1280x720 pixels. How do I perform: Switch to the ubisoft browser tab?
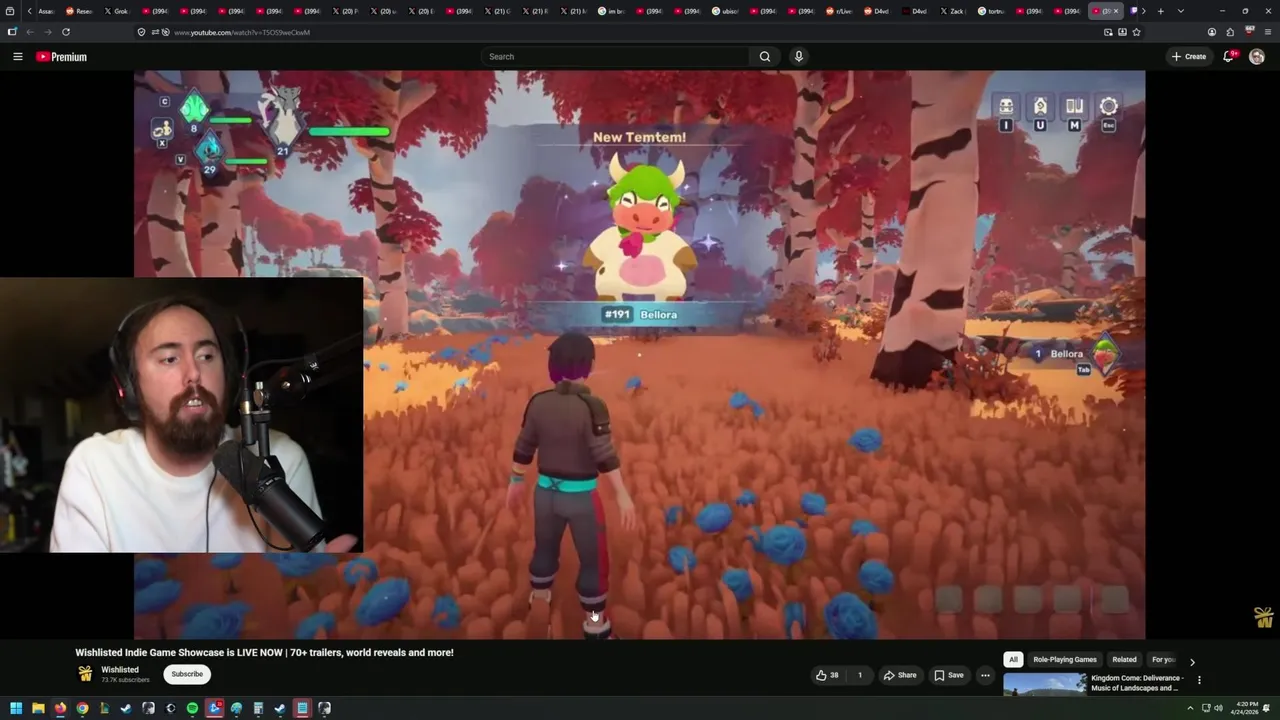[727, 11]
